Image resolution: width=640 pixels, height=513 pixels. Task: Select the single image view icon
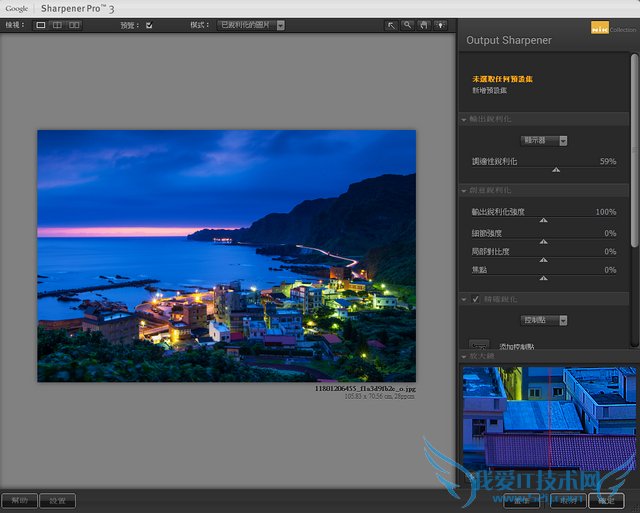click(41, 25)
